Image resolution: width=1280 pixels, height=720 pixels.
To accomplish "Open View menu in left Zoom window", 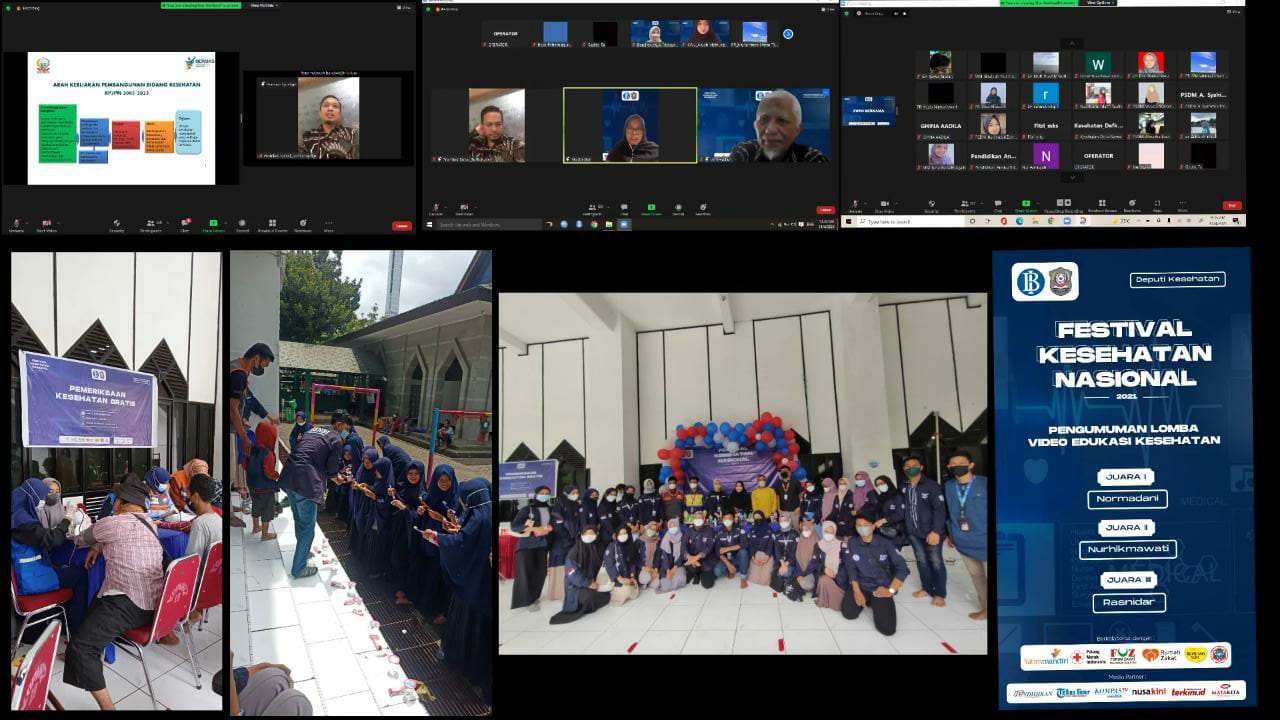I will (x=405, y=7).
